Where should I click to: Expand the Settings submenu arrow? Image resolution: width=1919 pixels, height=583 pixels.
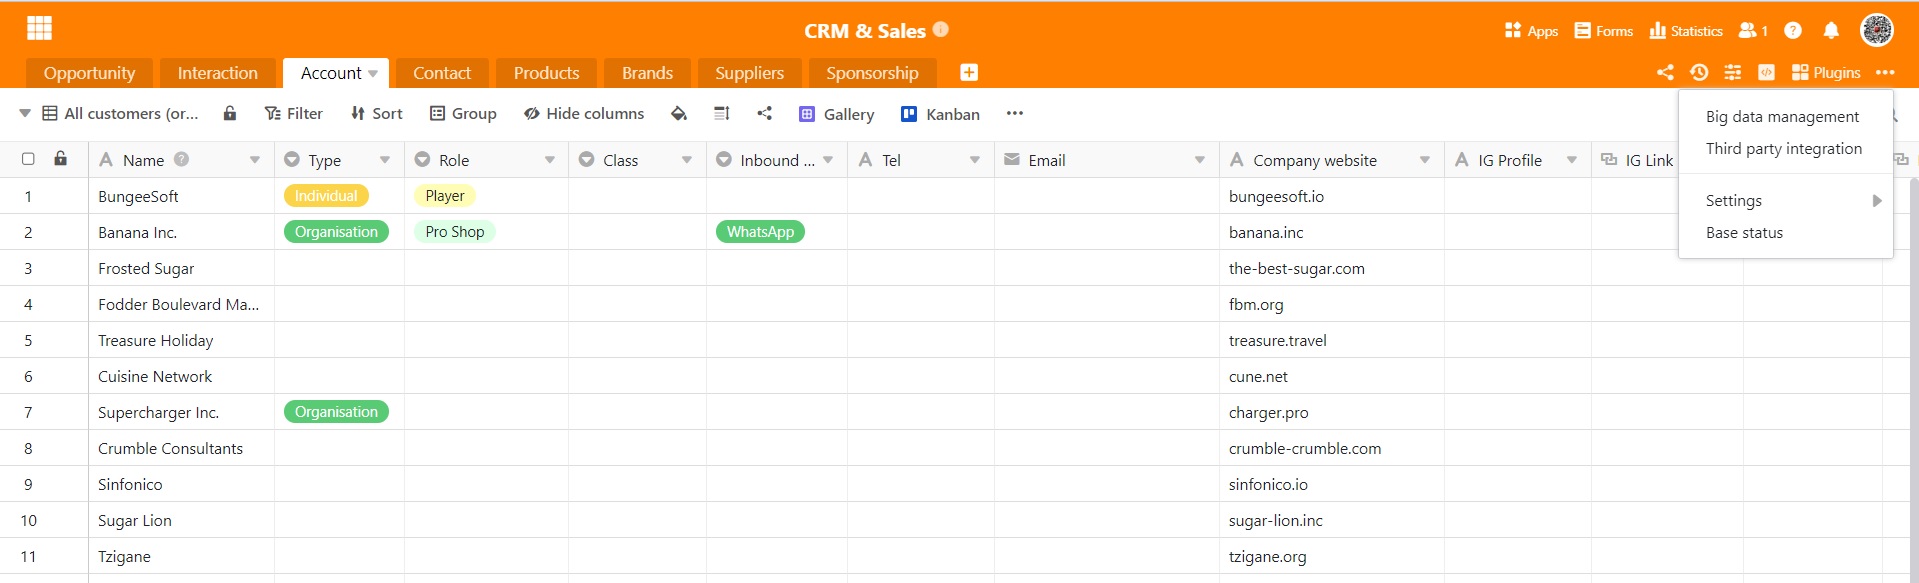click(1877, 201)
